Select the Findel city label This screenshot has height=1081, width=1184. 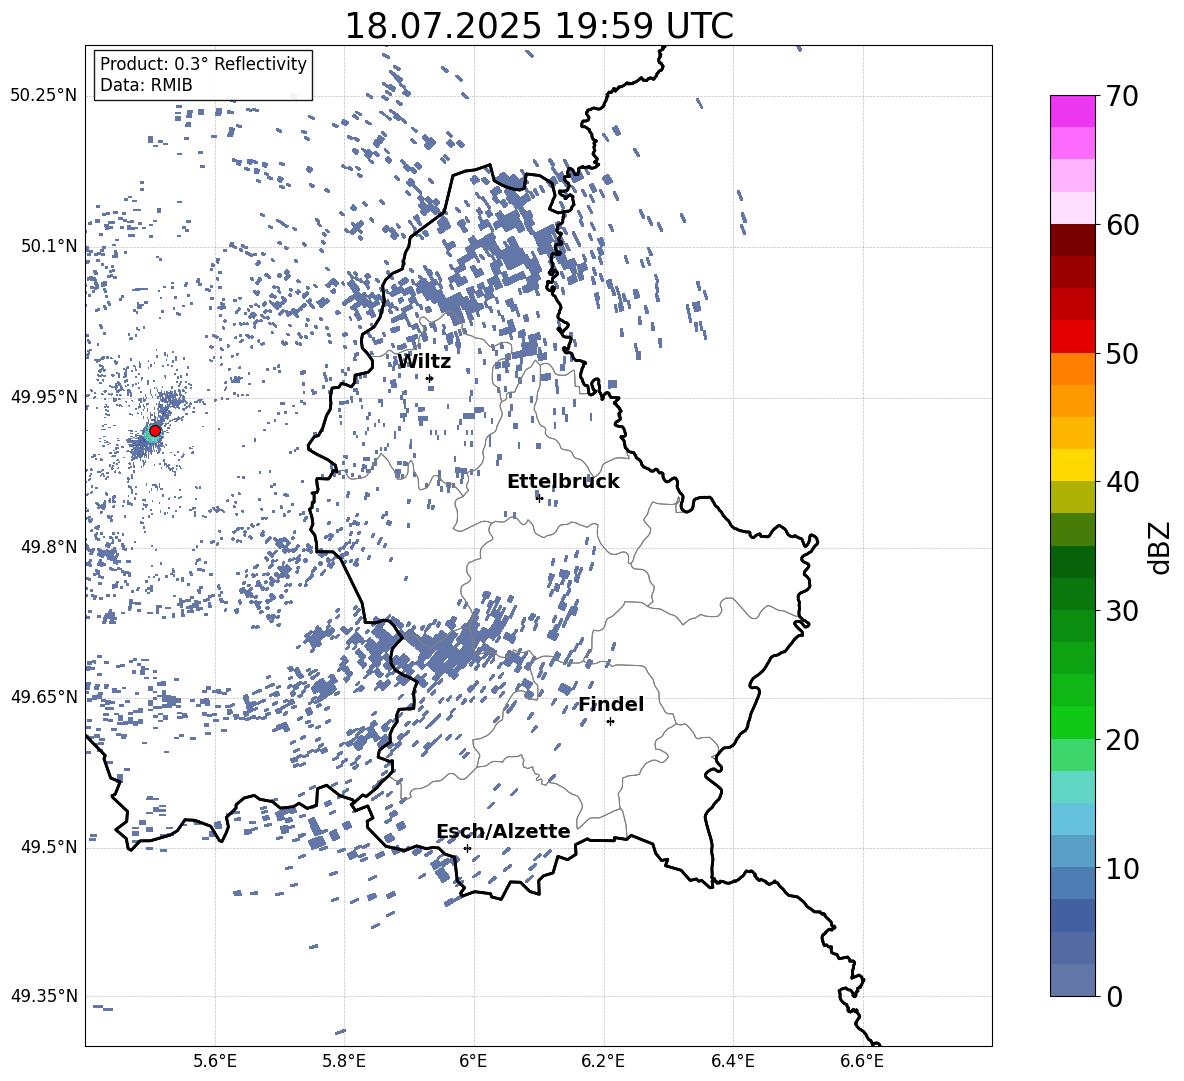click(x=611, y=704)
